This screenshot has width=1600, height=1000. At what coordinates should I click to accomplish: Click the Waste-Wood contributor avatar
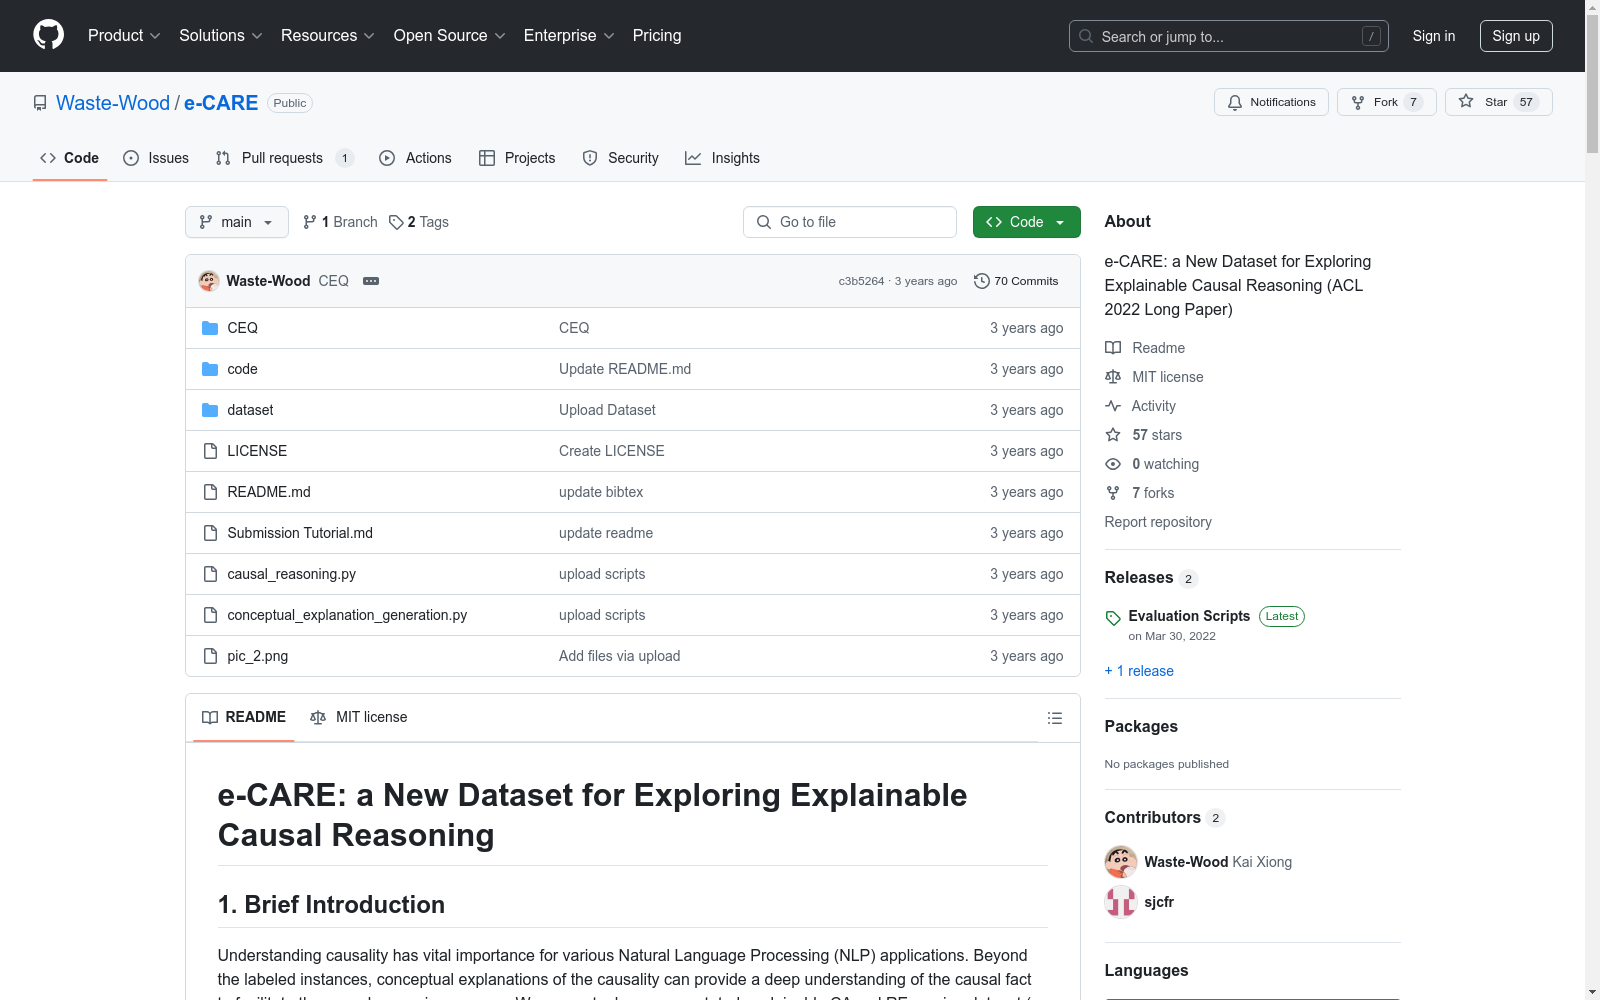pyautogui.click(x=1121, y=862)
